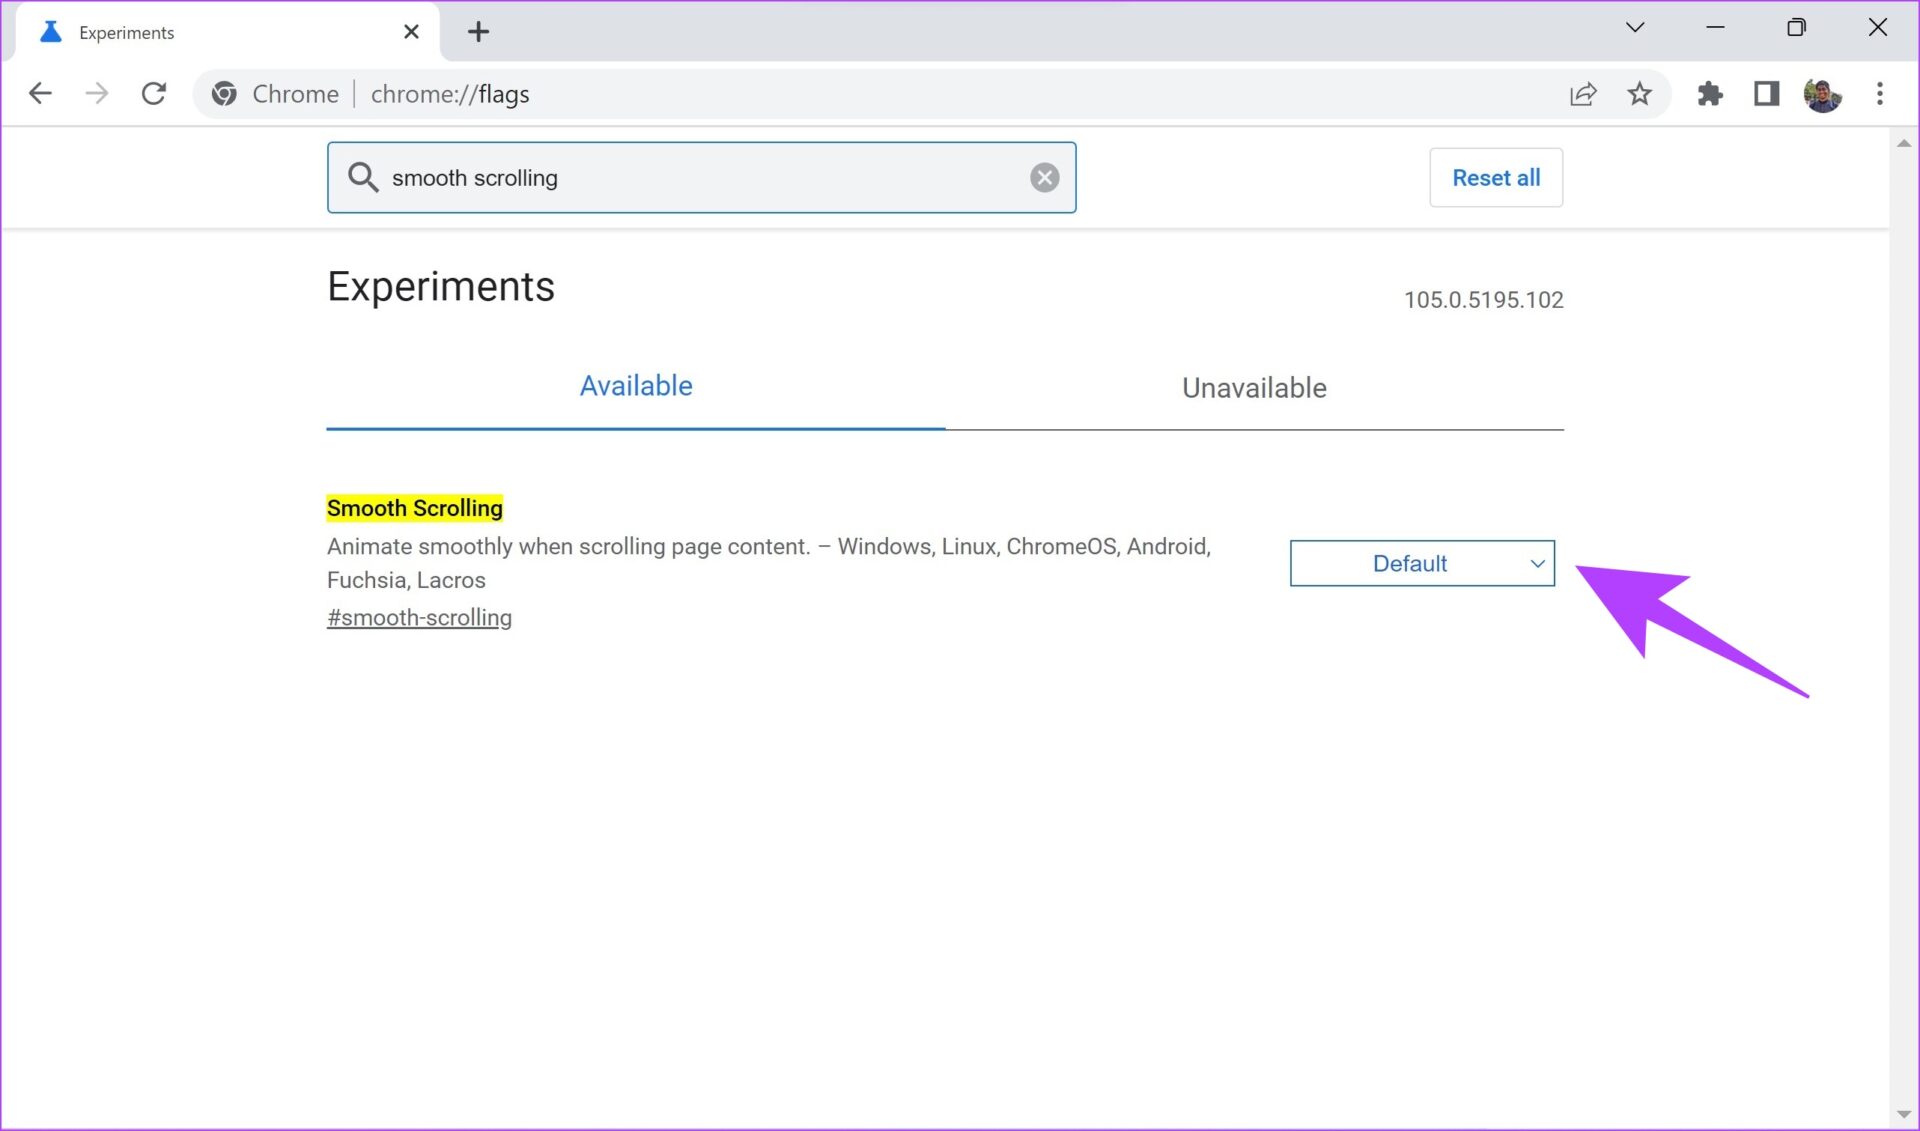
Task: Go back using the browser back arrow
Action: (40, 94)
